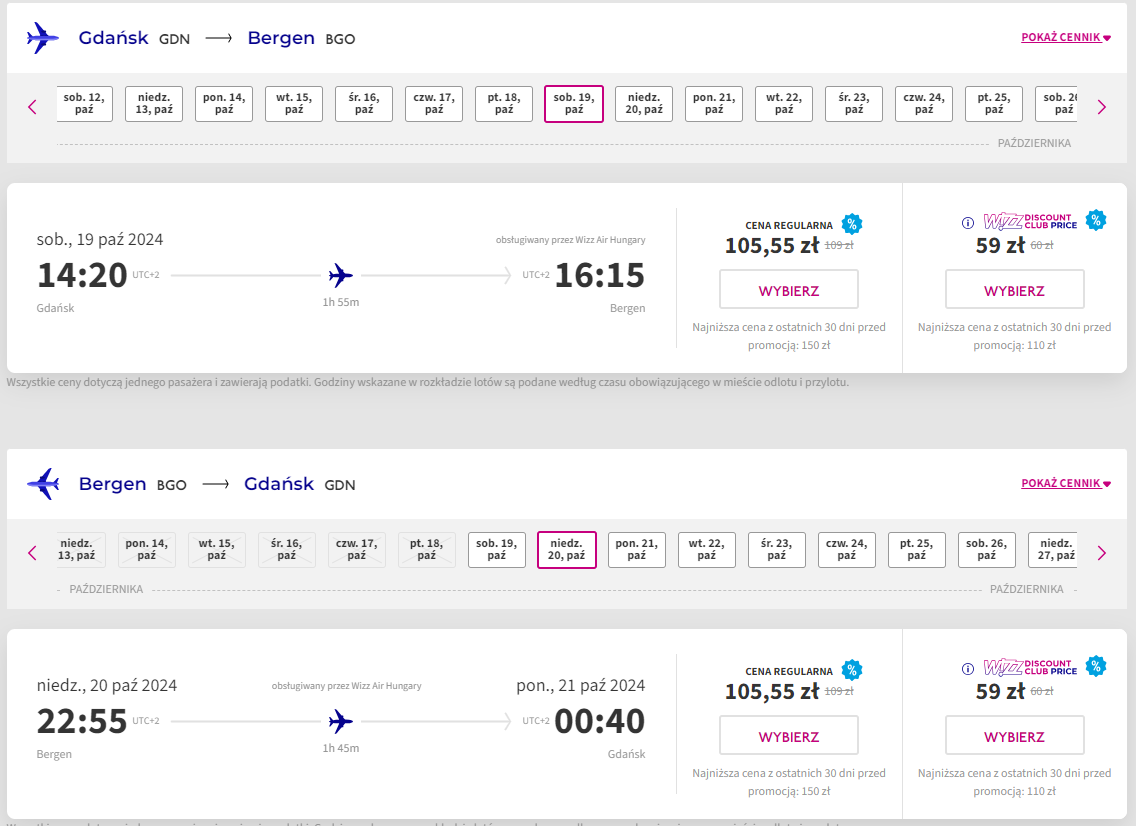Select czw. 24 paź outbound date
The height and width of the screenshot is (826, 1136).
click(924, 104)
